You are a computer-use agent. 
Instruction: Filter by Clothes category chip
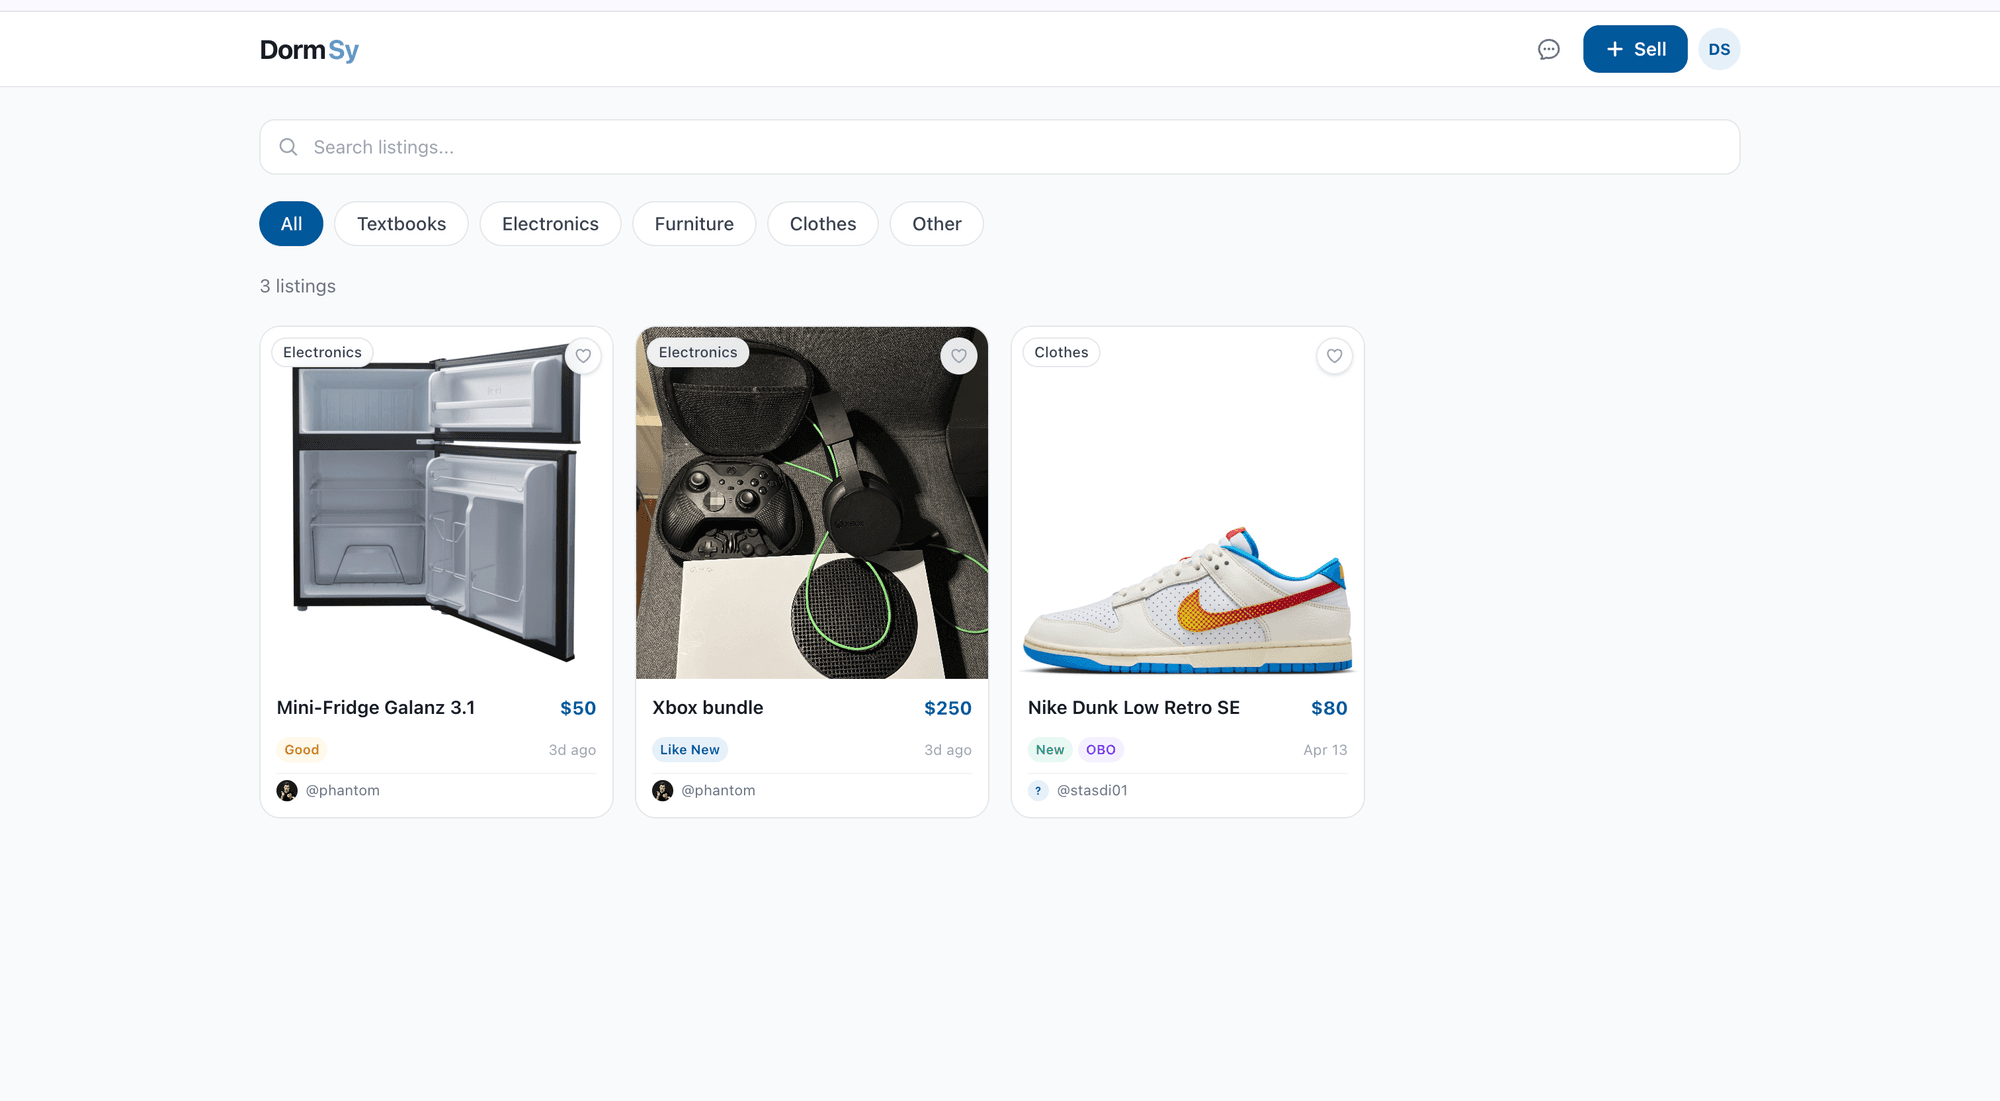click(823, 224)
